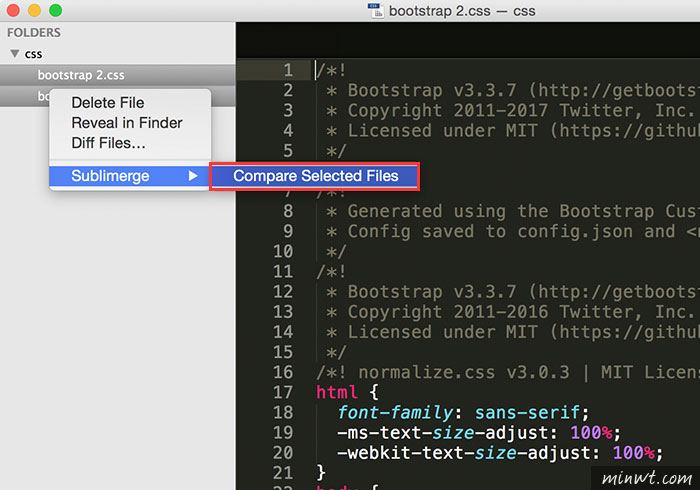Click the 100% value on line 19
This screenshot has height=490, width=700.
click(x=591, y=433)
